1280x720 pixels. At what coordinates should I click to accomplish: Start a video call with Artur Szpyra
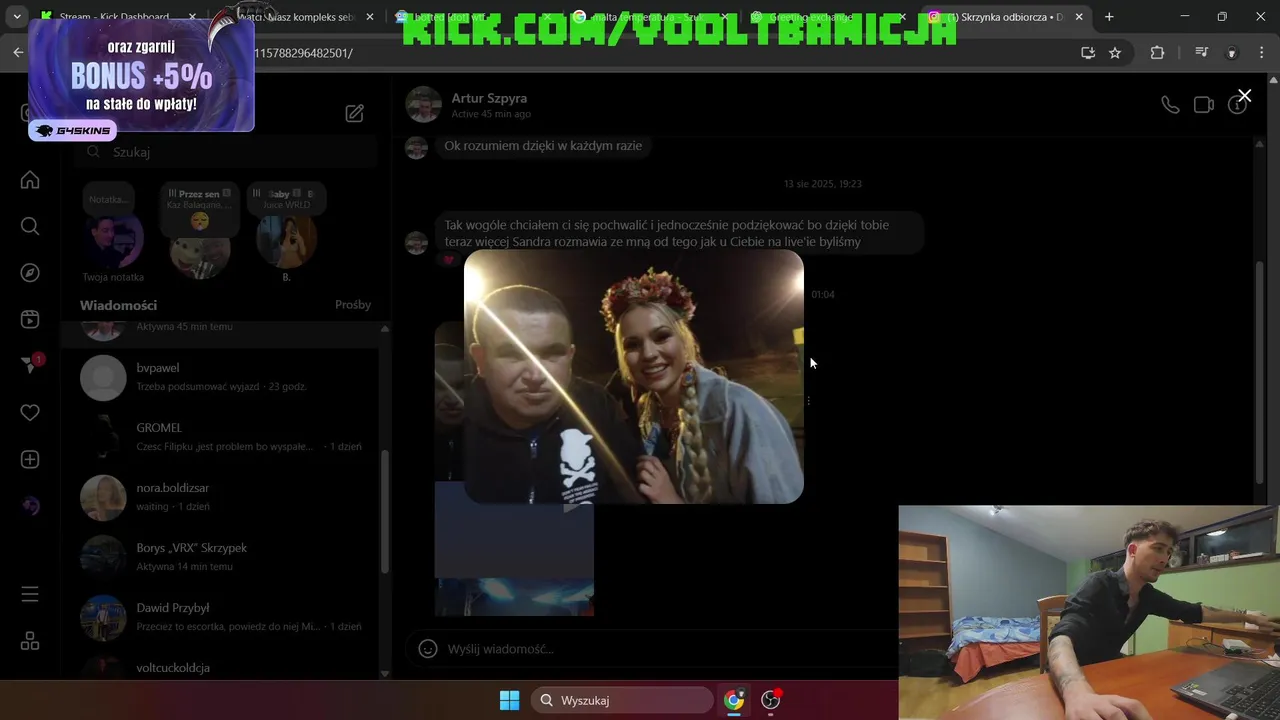point(1204,105)
